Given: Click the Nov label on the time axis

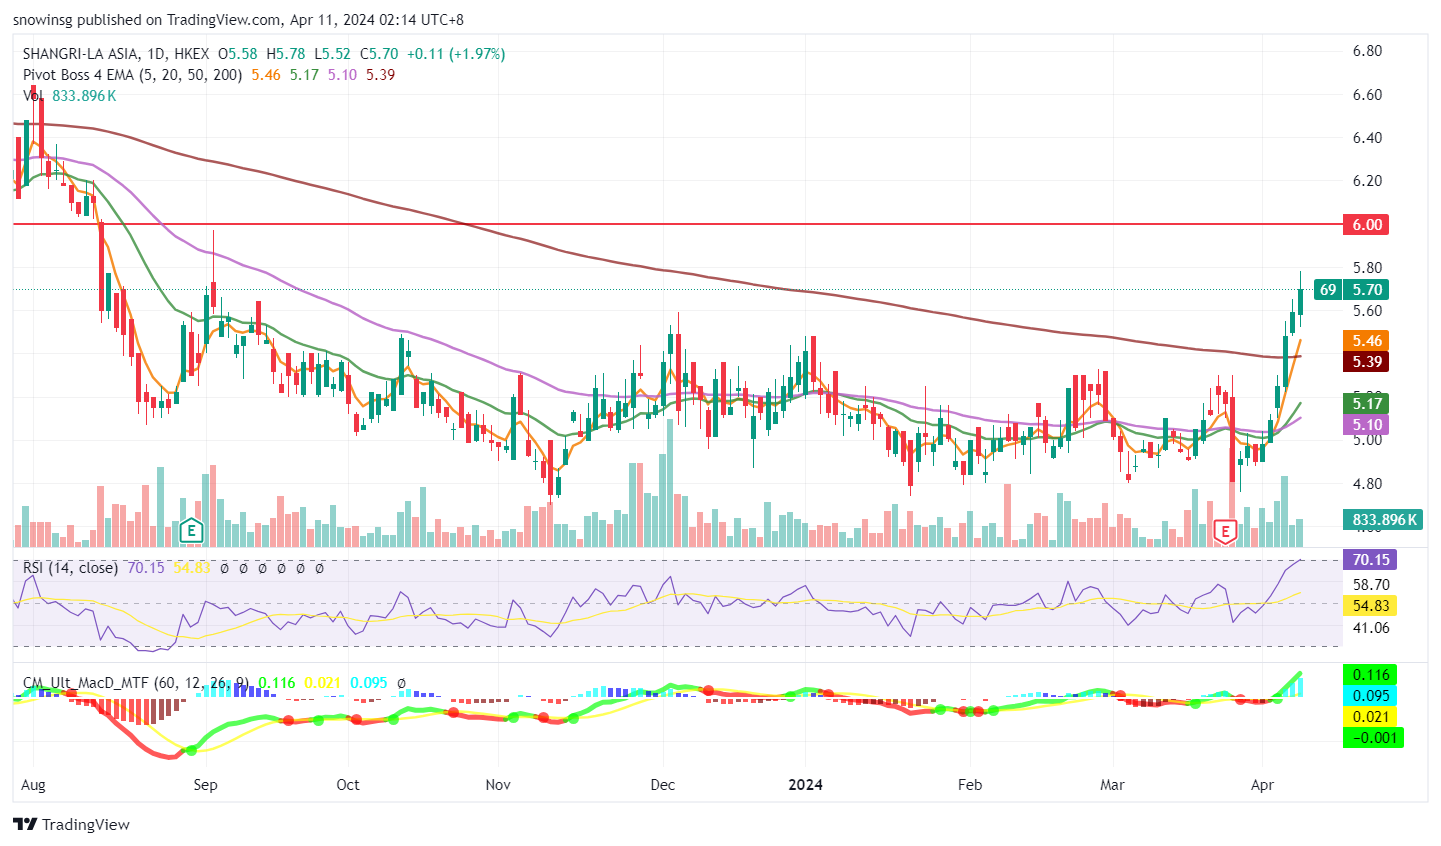Looking at the screenshot, I should (498, 785).
